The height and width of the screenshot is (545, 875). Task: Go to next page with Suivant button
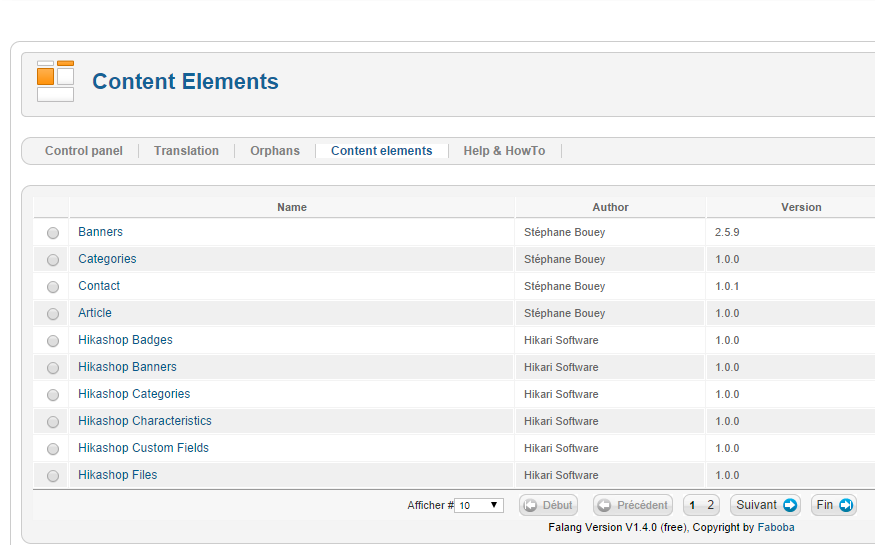766,506
